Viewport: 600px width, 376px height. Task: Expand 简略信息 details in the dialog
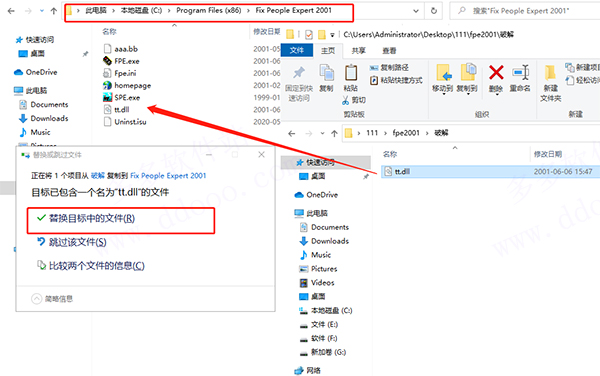[x=52, y=299]
